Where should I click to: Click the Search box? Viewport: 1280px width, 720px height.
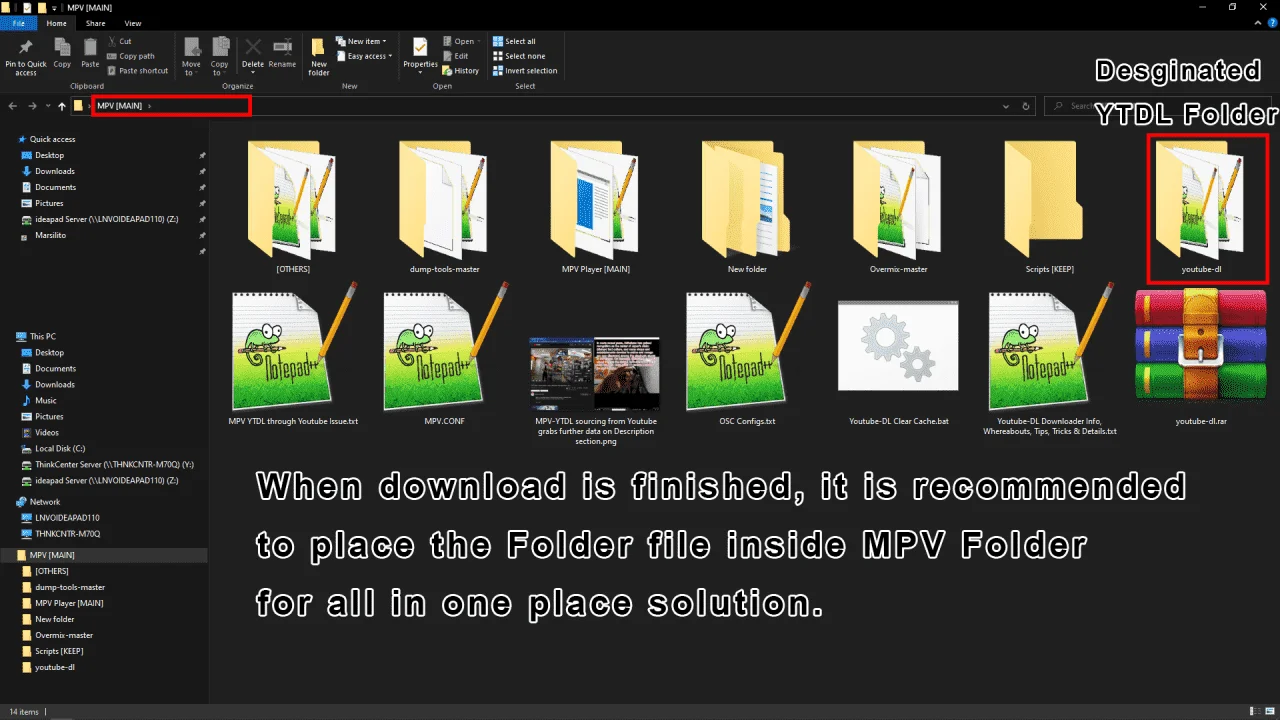[1160, 106]
